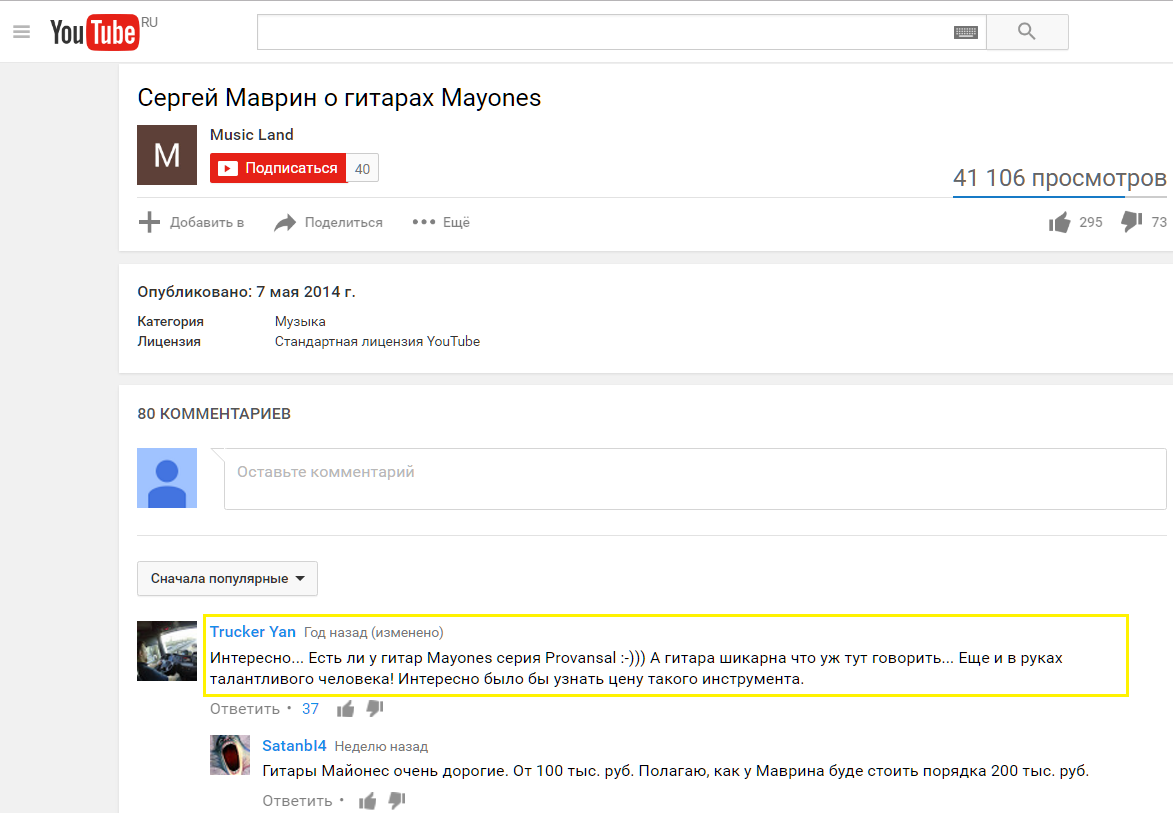Open the hamburger guide menu
This screenshot has height=813, width=1173.
coord(22,31)
